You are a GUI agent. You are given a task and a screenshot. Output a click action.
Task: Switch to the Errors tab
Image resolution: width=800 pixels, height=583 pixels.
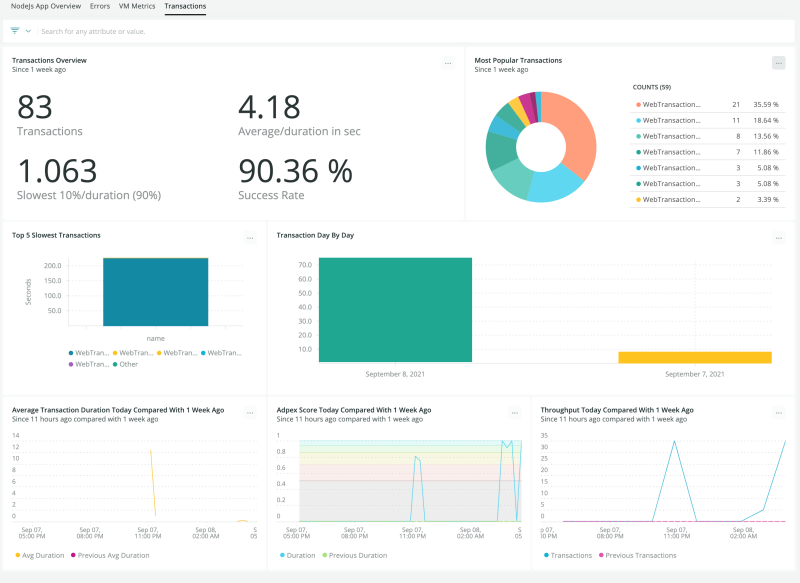coord(99,6)
